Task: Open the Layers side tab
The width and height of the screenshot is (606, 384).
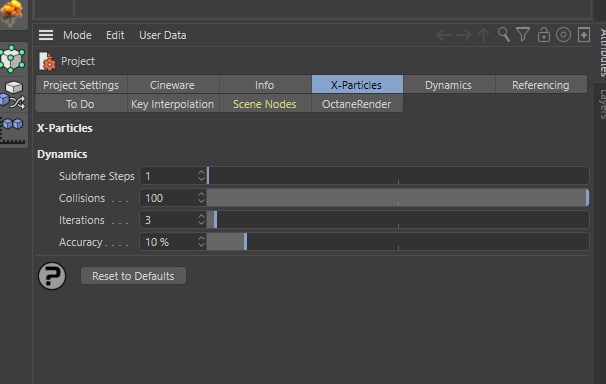Action: pos(601,104)
